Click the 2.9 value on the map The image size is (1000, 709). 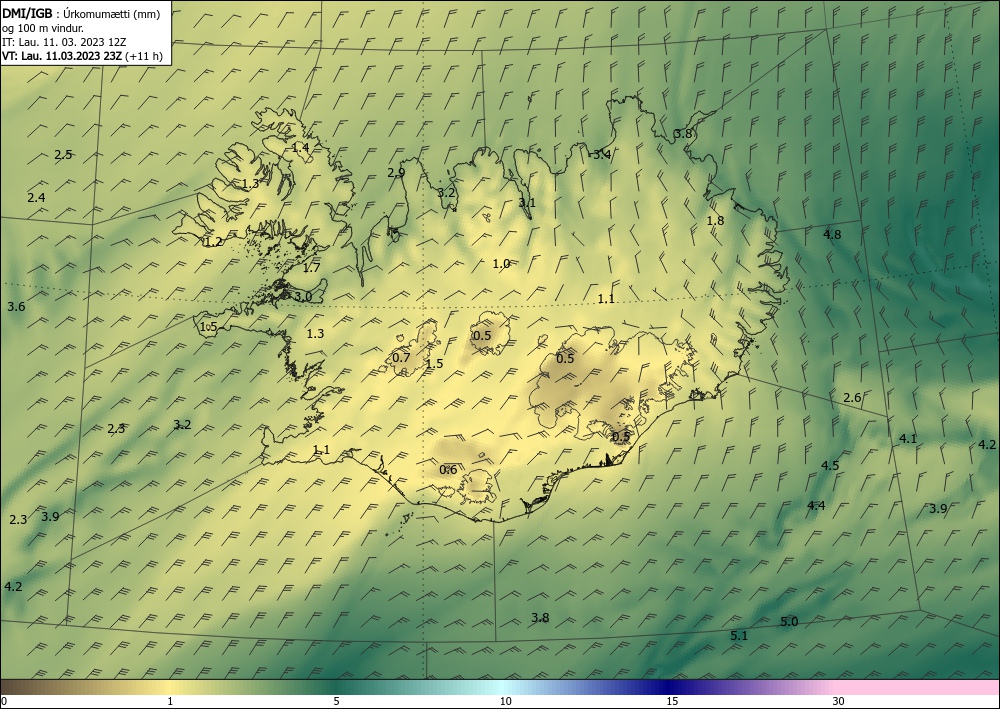pyautogui.click(x=396, y=172)
